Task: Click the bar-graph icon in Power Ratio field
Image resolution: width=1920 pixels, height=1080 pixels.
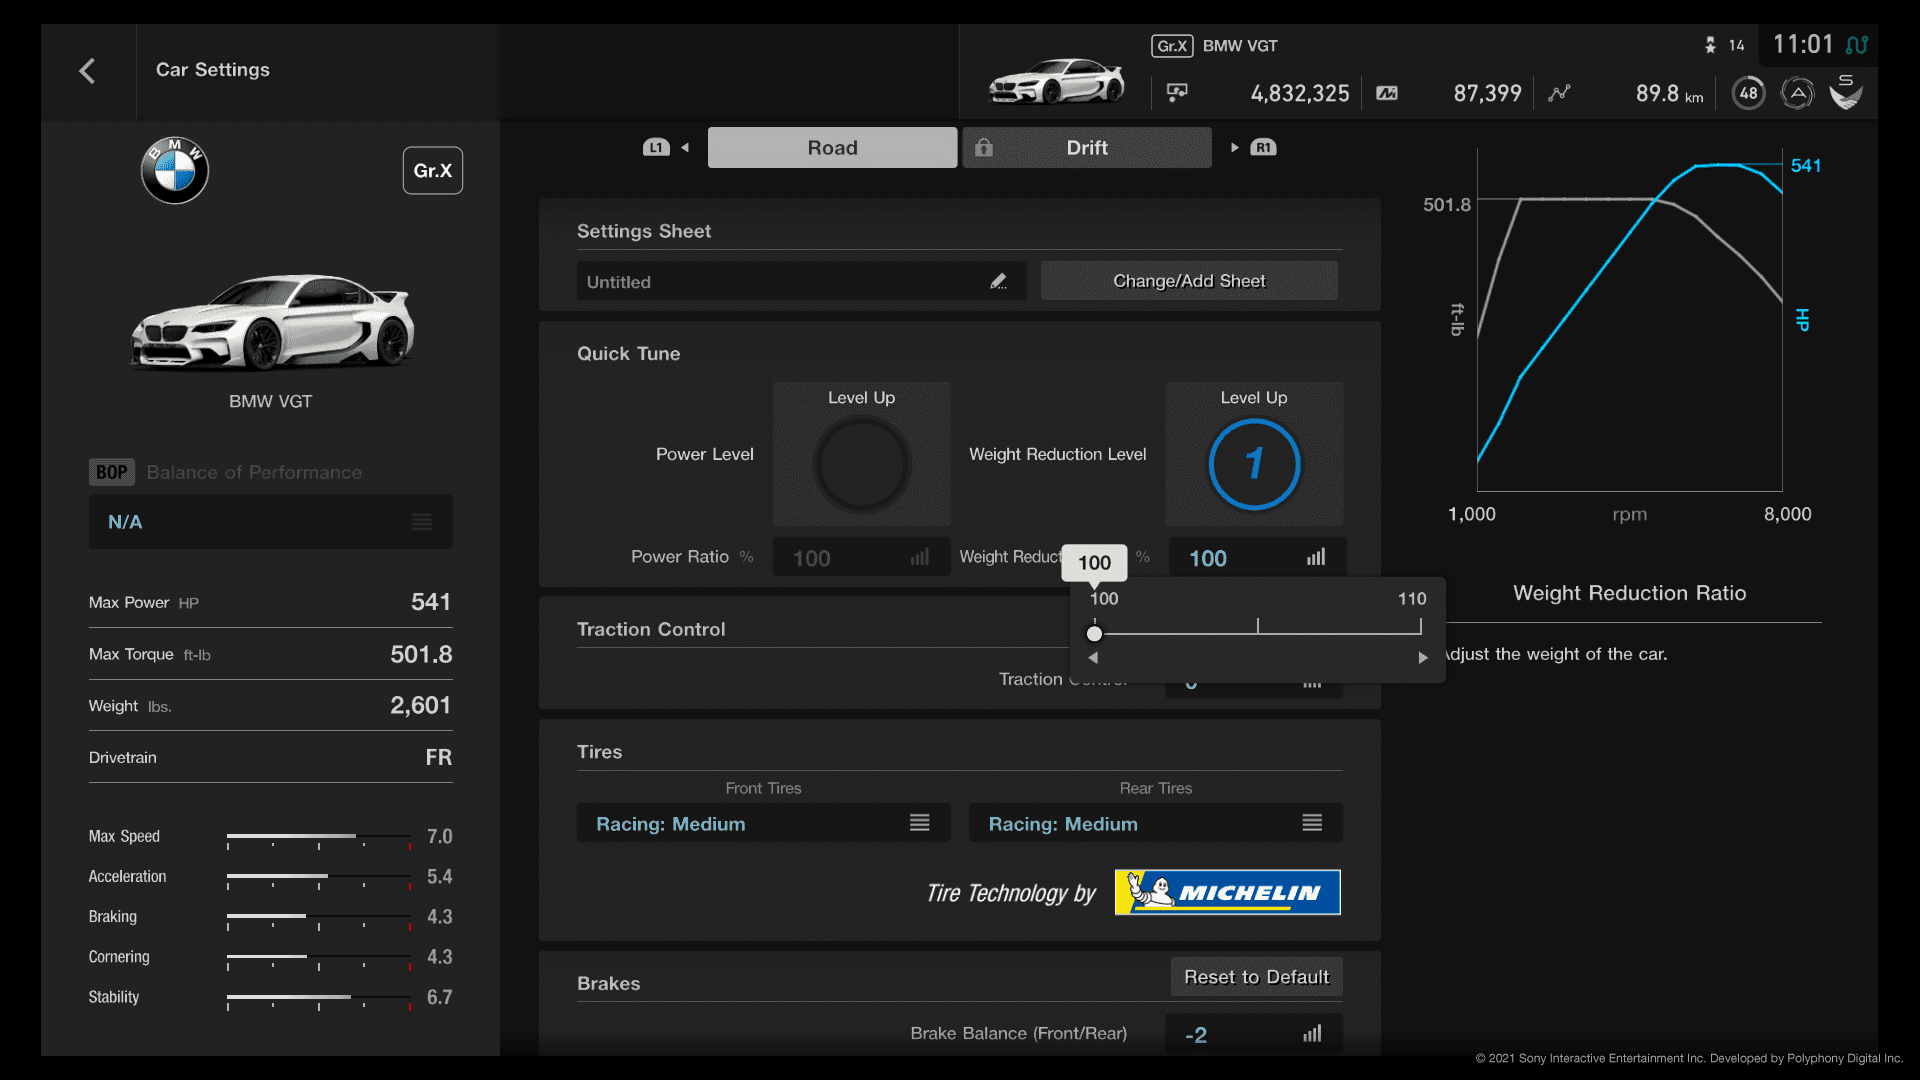Action: click(x=920, y=557)
